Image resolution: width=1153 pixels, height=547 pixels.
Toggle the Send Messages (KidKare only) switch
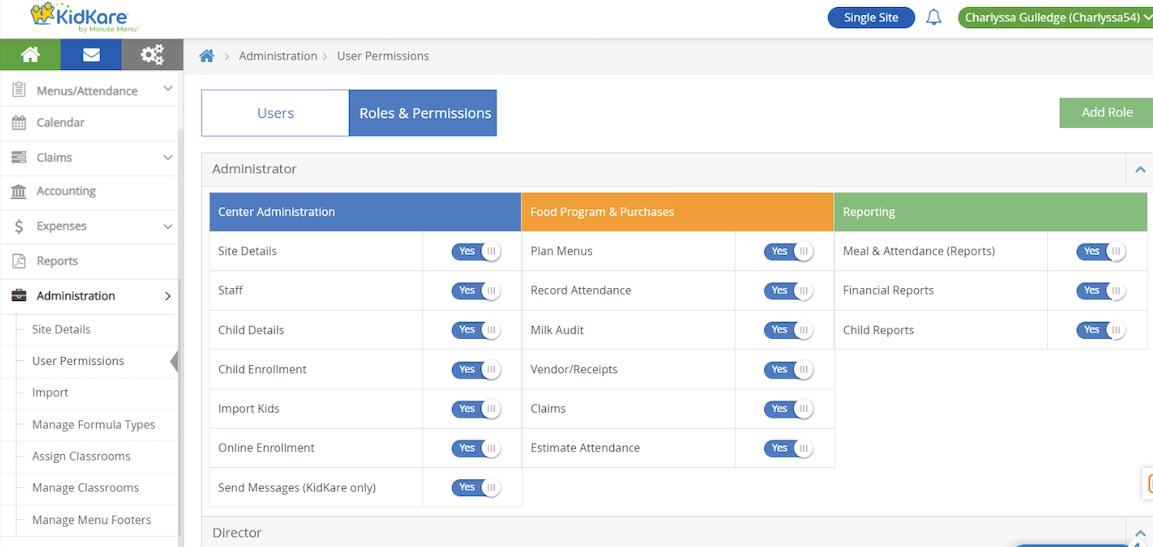476,487
